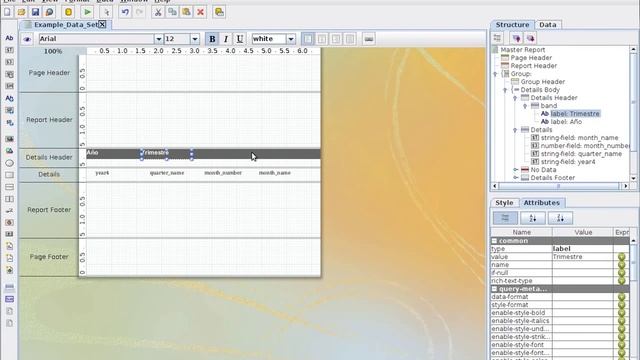Click the purple down-arrow icon in Structure panel

click(x=516, y=38)
